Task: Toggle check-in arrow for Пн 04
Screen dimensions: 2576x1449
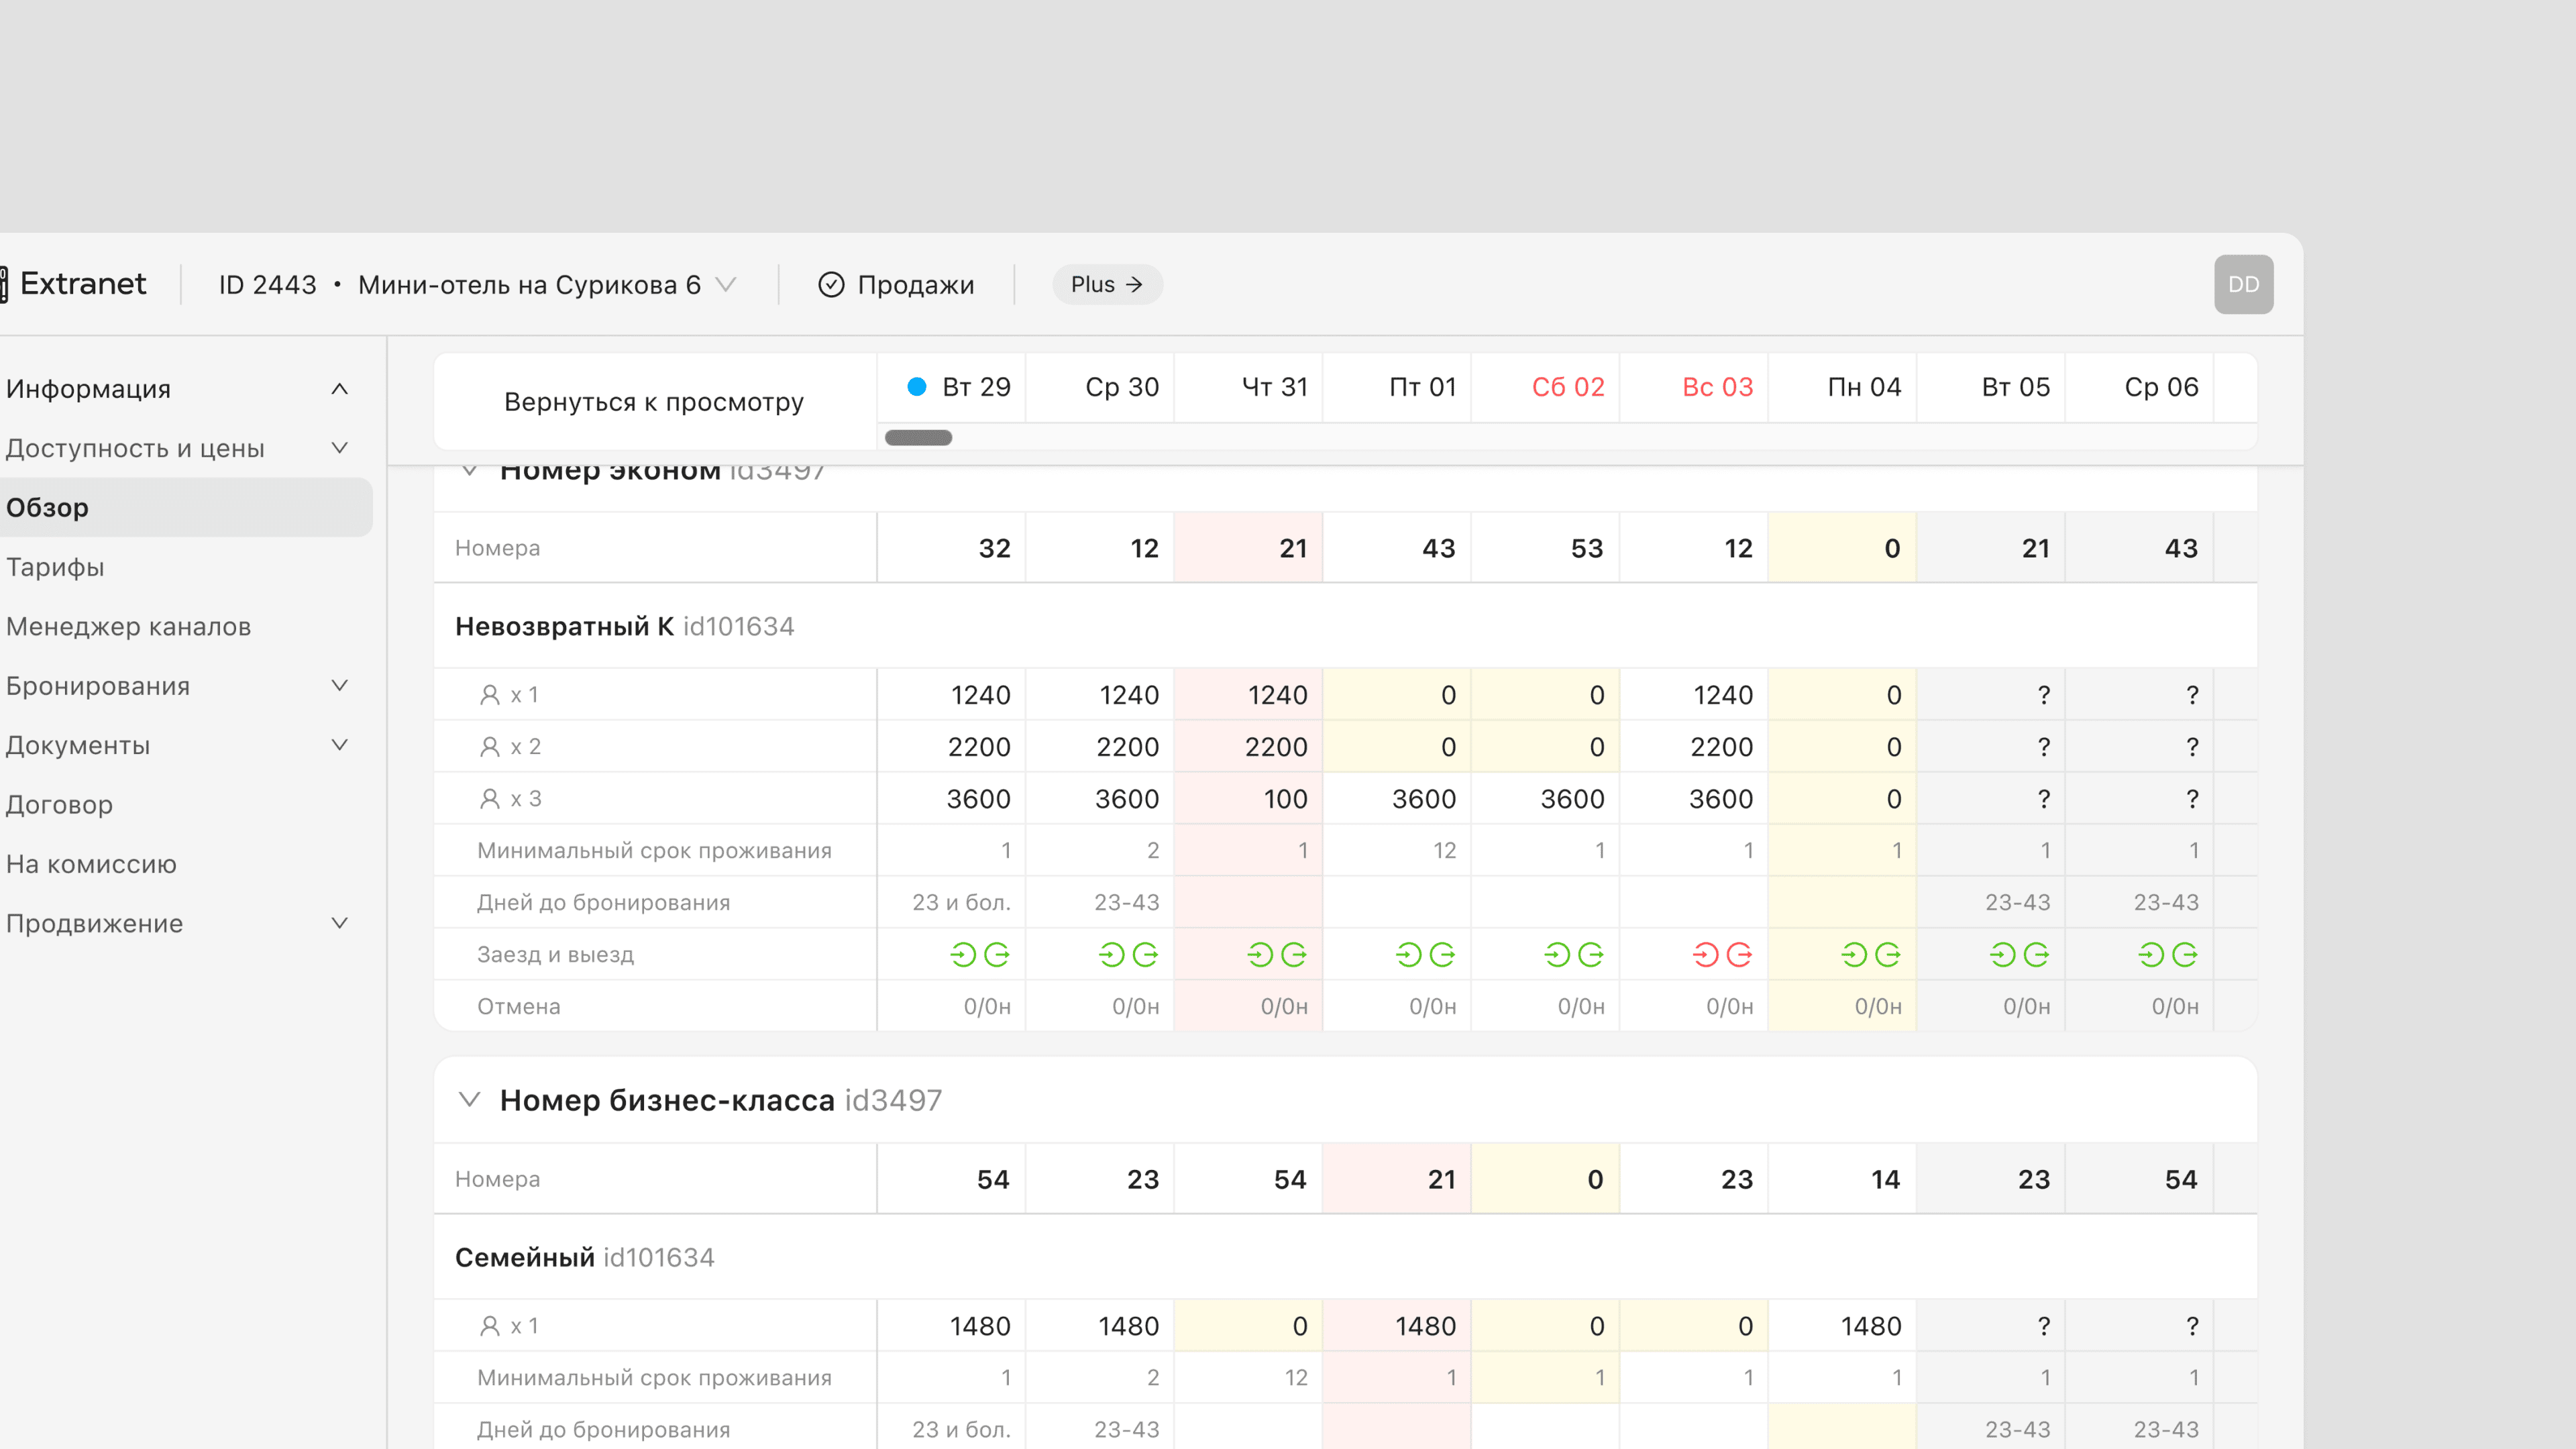Action: click(1854, 955)
